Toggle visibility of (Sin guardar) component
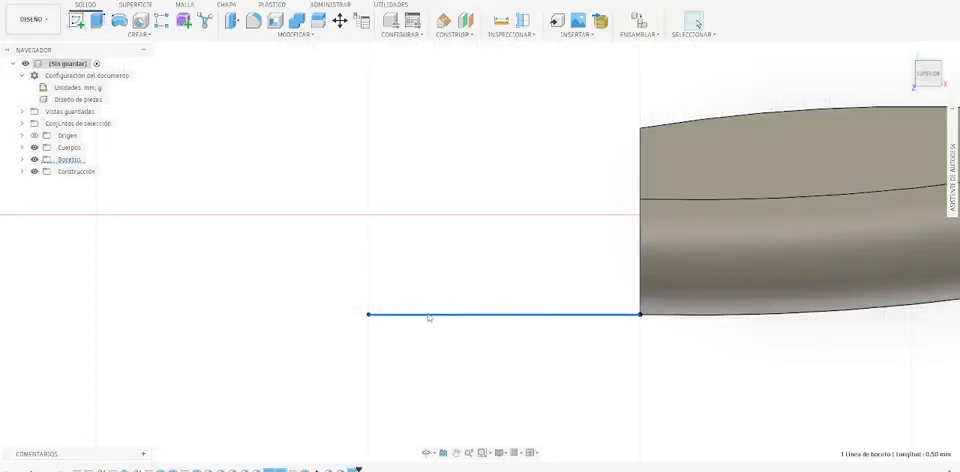Image resolution: width=960 pixels, height=472 pixels. coord(26,64)
